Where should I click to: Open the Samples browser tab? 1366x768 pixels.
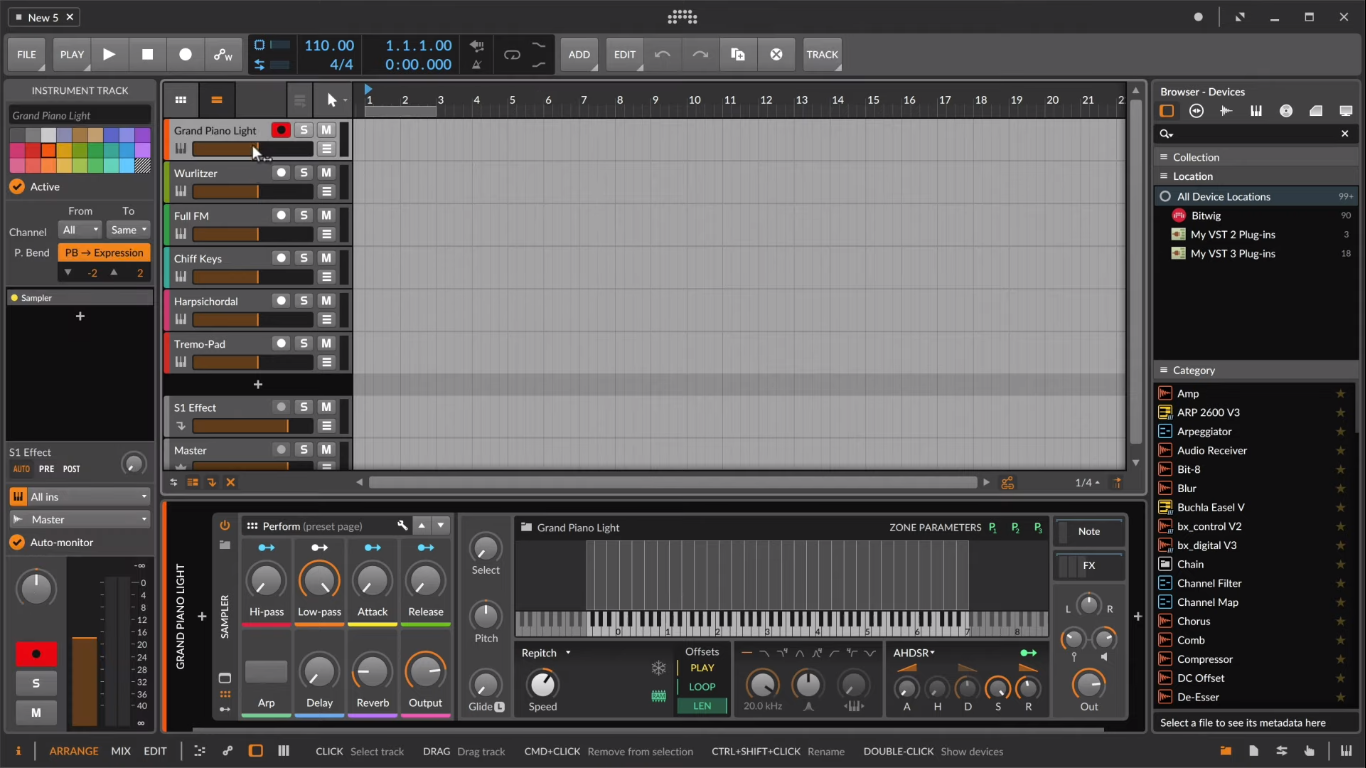click(x=1225, y=110)
